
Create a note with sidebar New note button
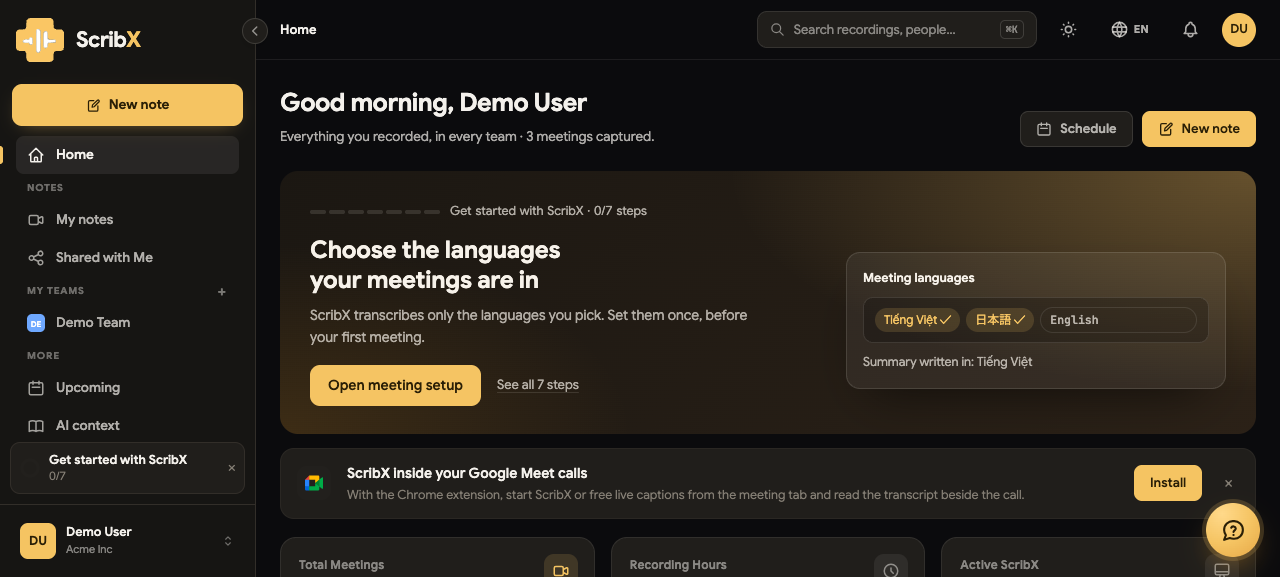(x=127, y=105)
